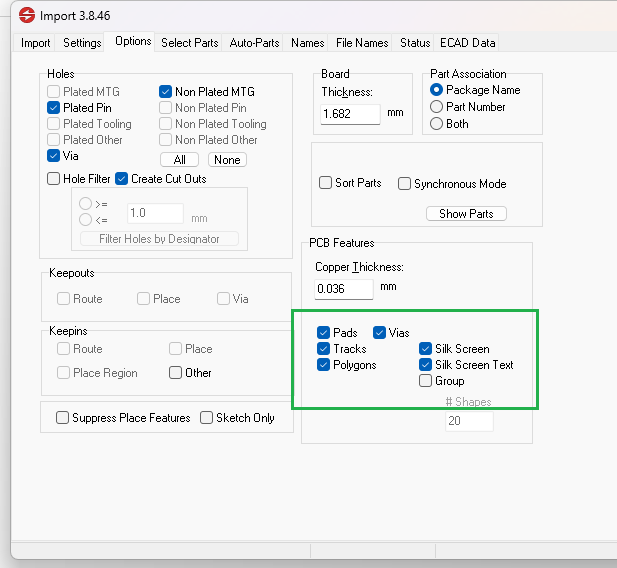
Task: Choose Both for Part Association
Action: click(x=436, y=124)
